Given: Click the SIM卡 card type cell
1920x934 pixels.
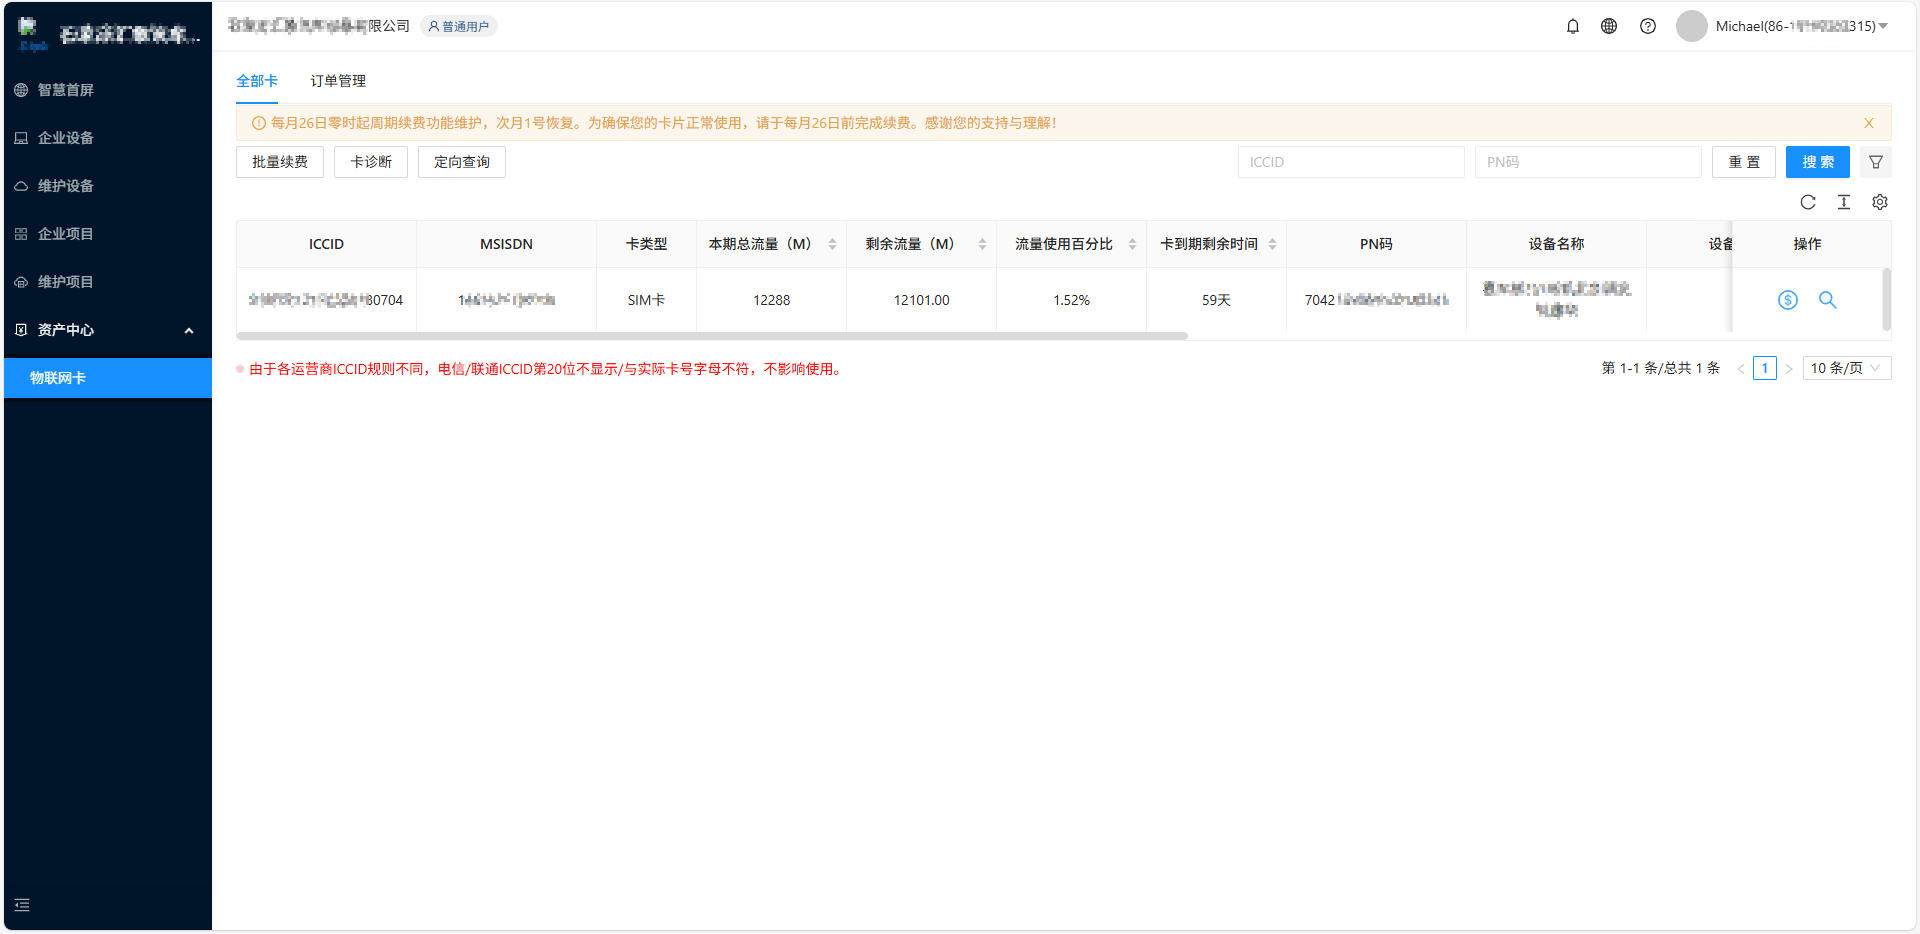Looking at the screenshot, I should pyautogui.click(x=647, y=300).
